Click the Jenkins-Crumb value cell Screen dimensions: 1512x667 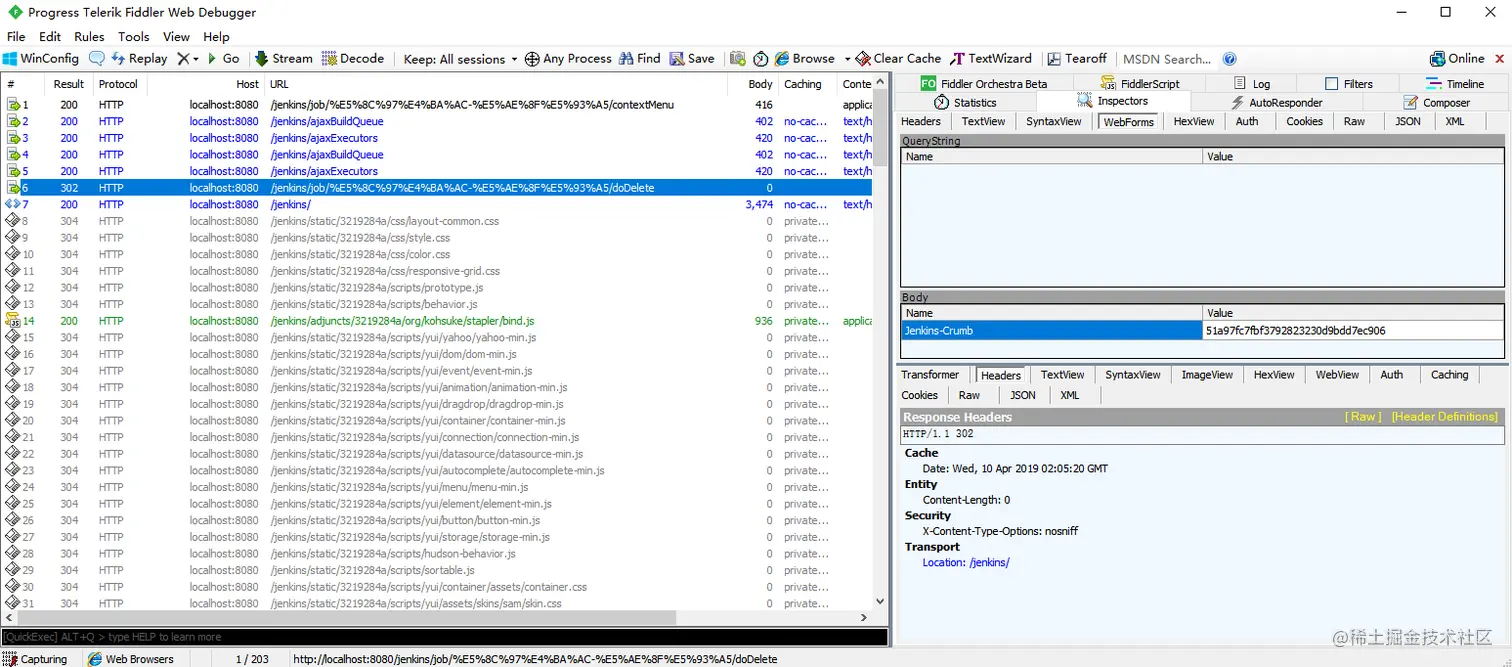pos(1353,331)
